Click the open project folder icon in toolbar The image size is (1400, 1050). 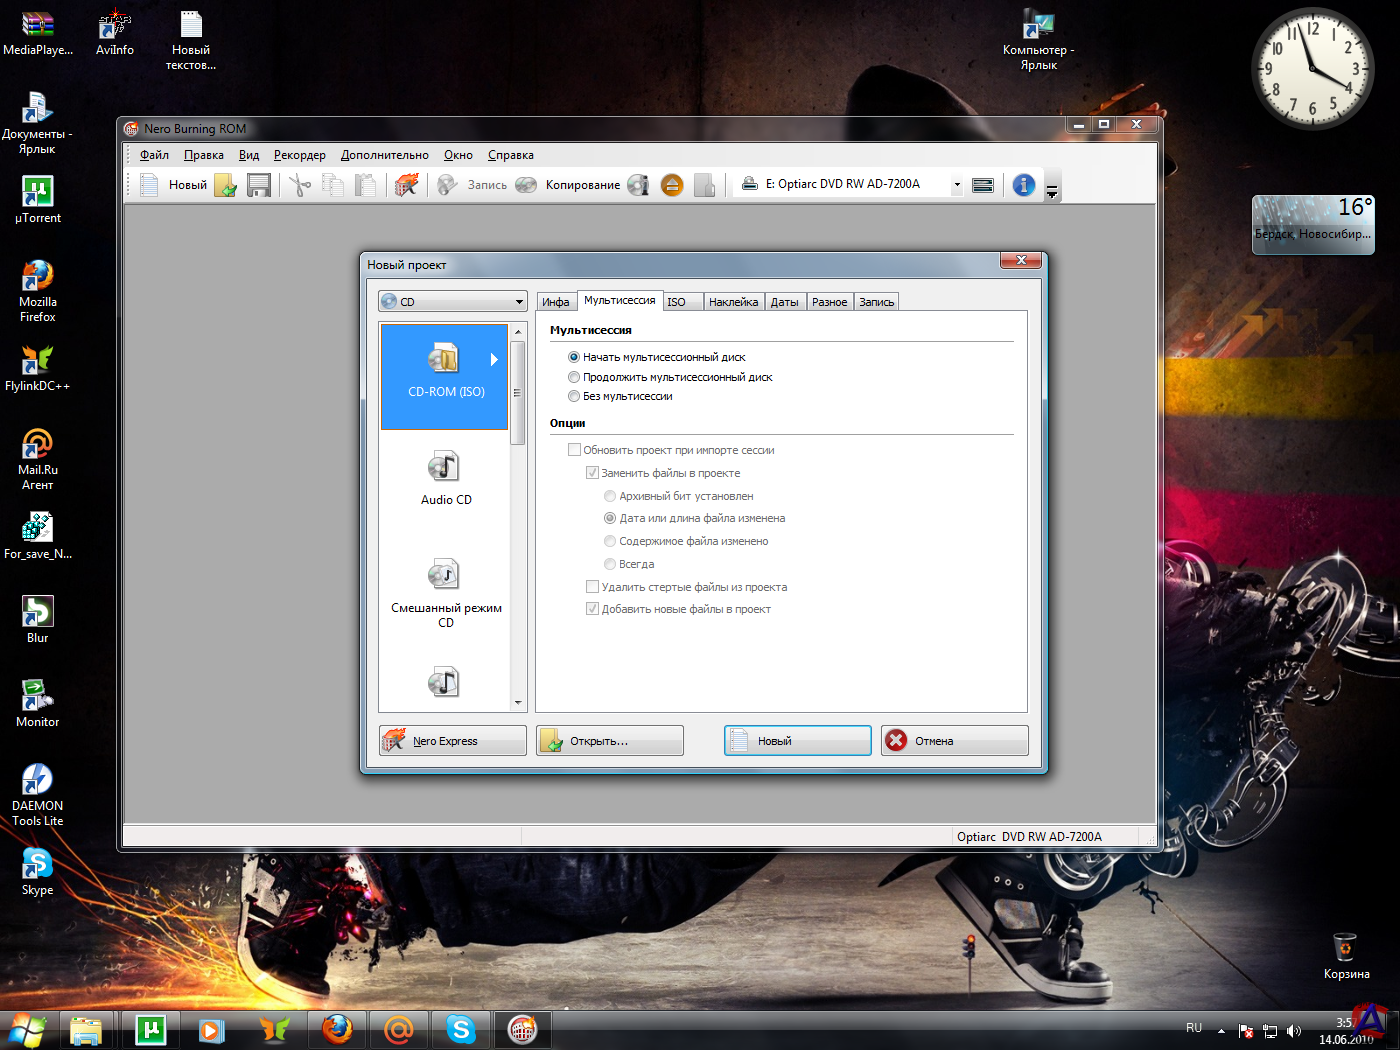click(x=227, y=185)
